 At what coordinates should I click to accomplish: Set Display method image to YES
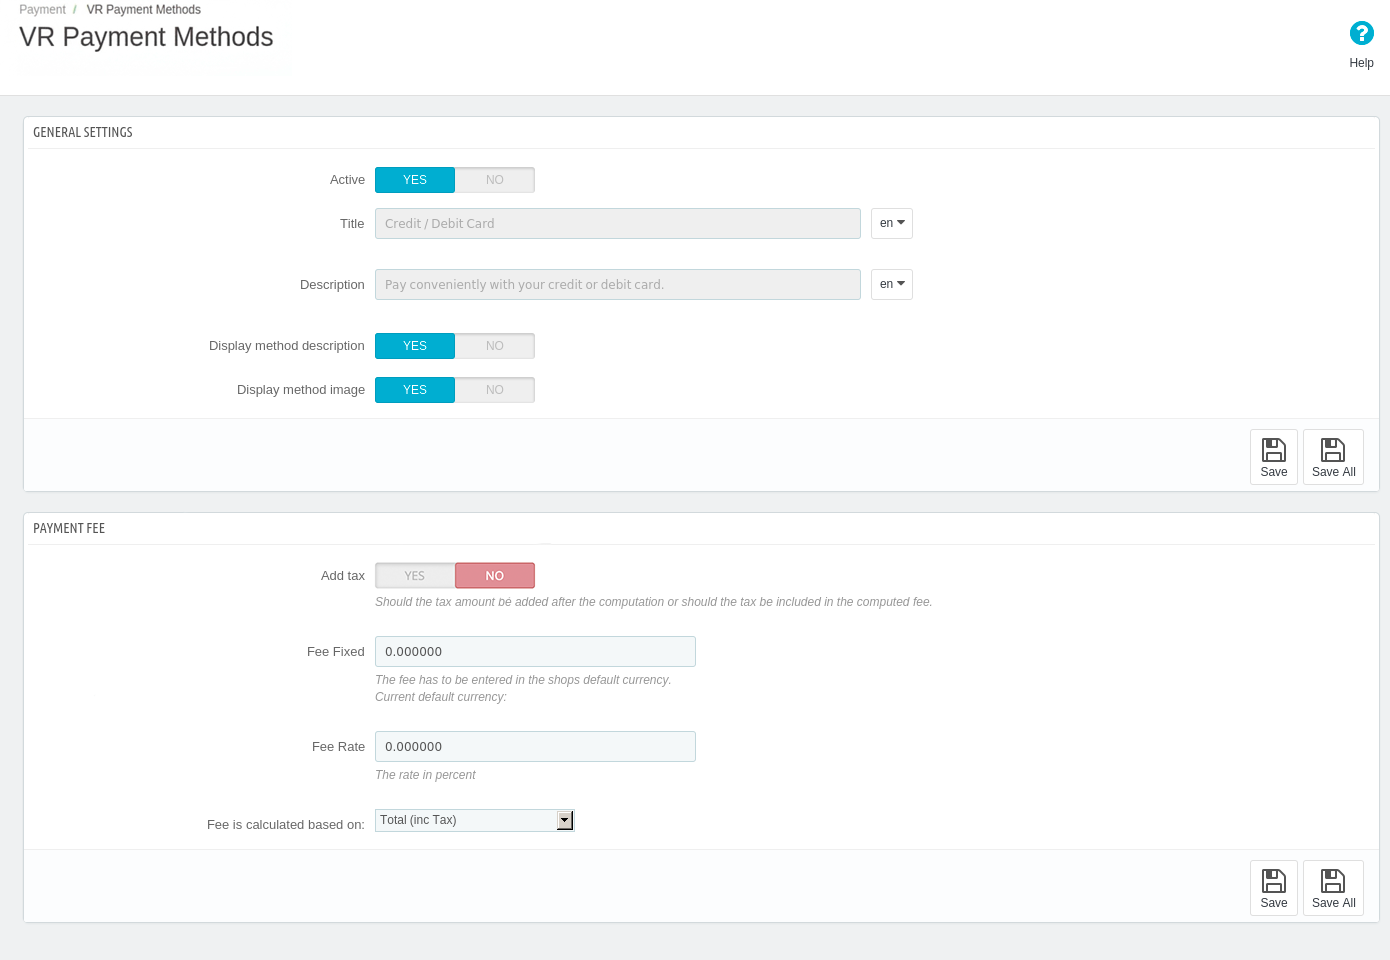[415, 390]
